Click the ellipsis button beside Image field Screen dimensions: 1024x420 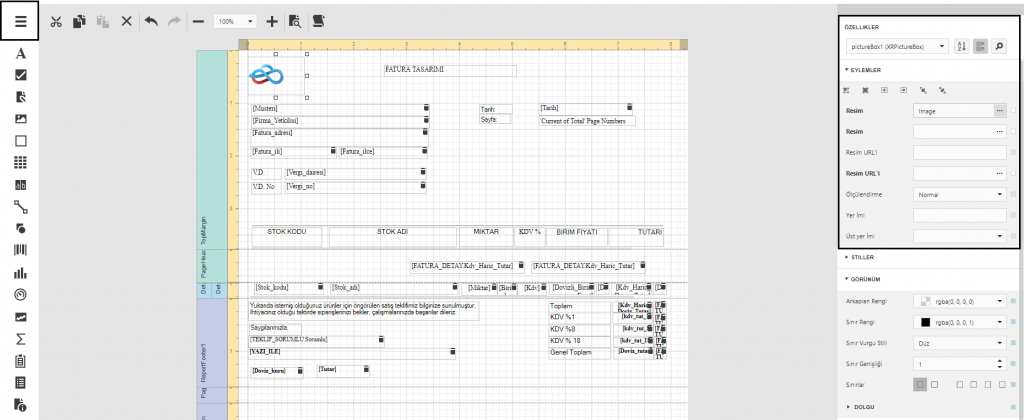pyautogui.click(x=999, y=110)
